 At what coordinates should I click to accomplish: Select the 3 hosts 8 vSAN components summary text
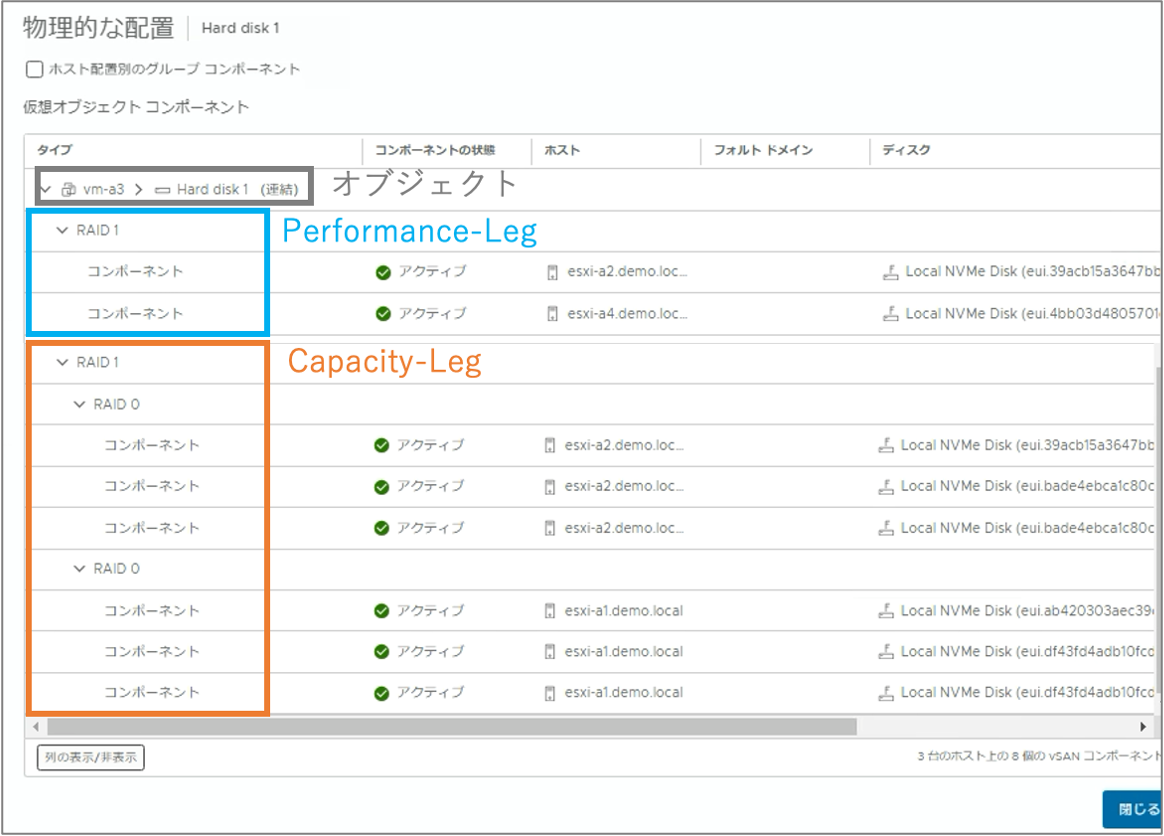pos(1039,756)
